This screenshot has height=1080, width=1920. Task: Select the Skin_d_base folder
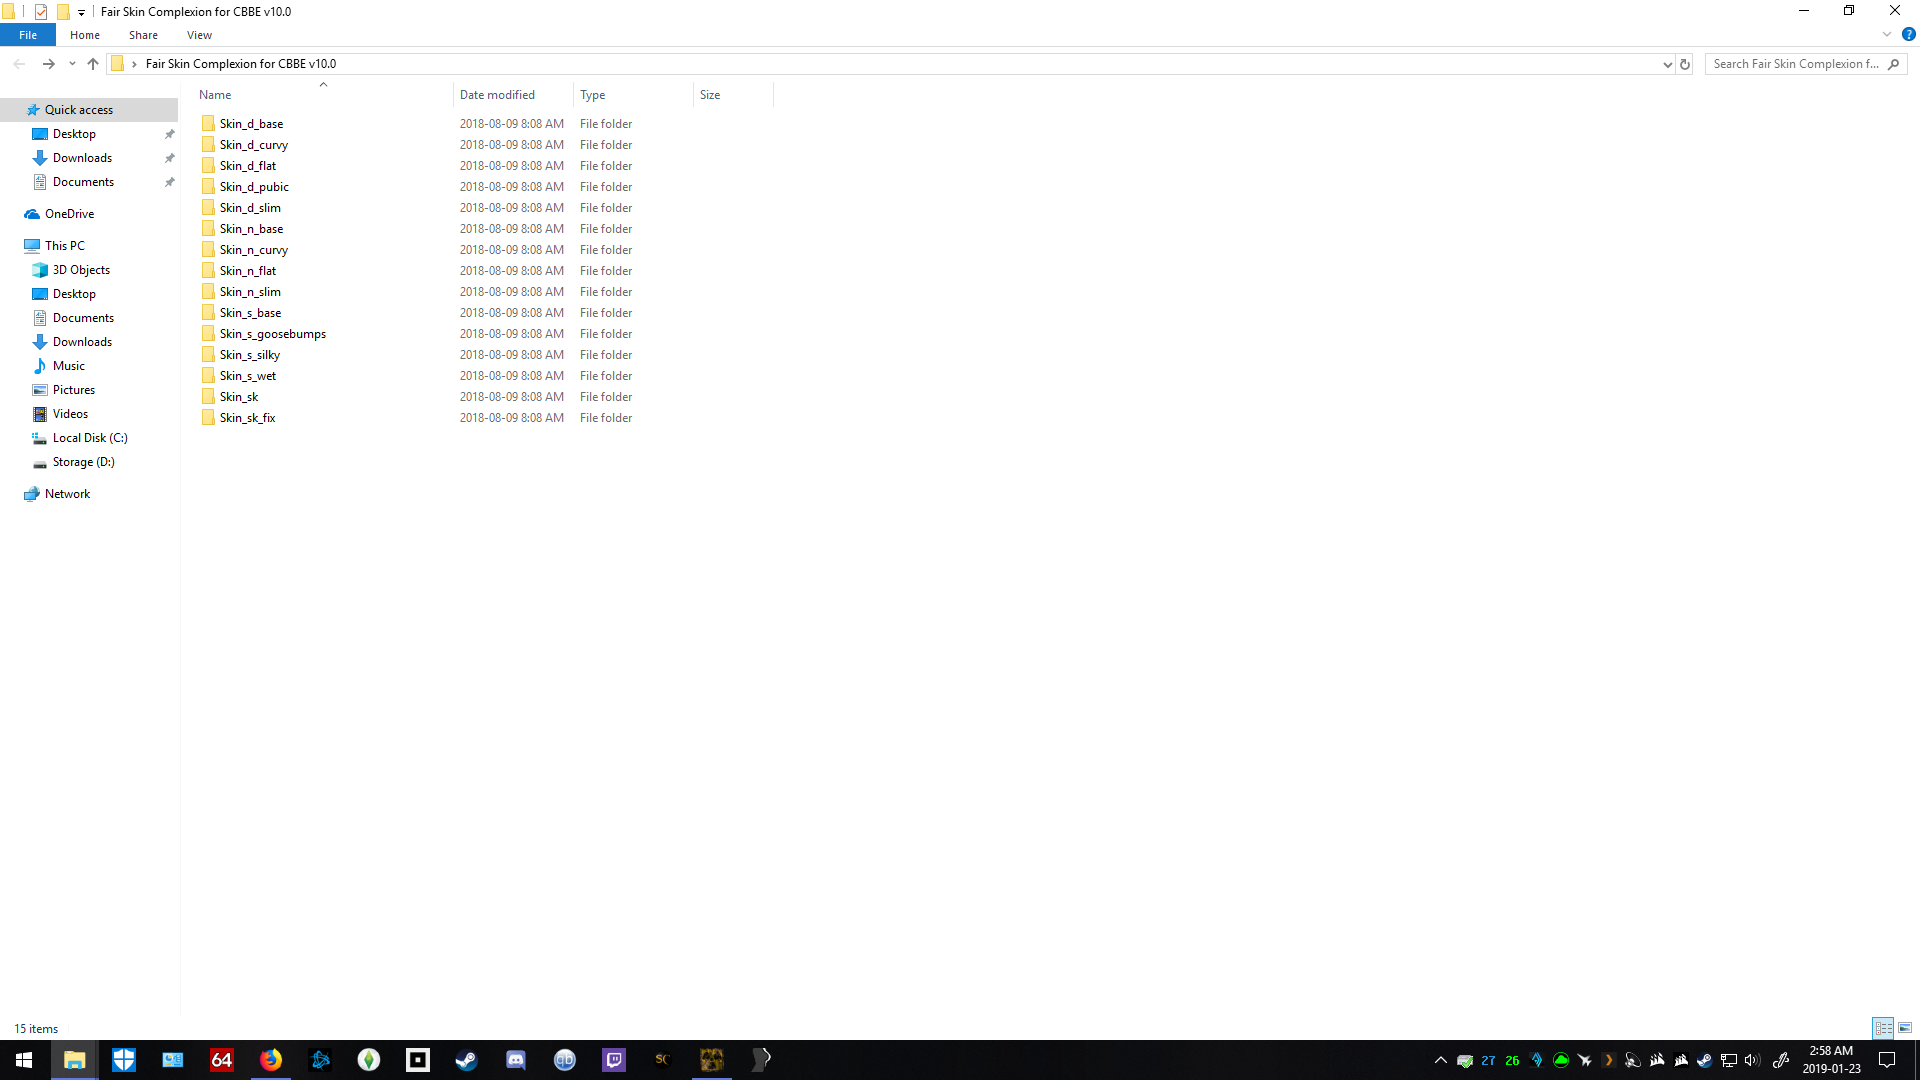tap(251, 124)
